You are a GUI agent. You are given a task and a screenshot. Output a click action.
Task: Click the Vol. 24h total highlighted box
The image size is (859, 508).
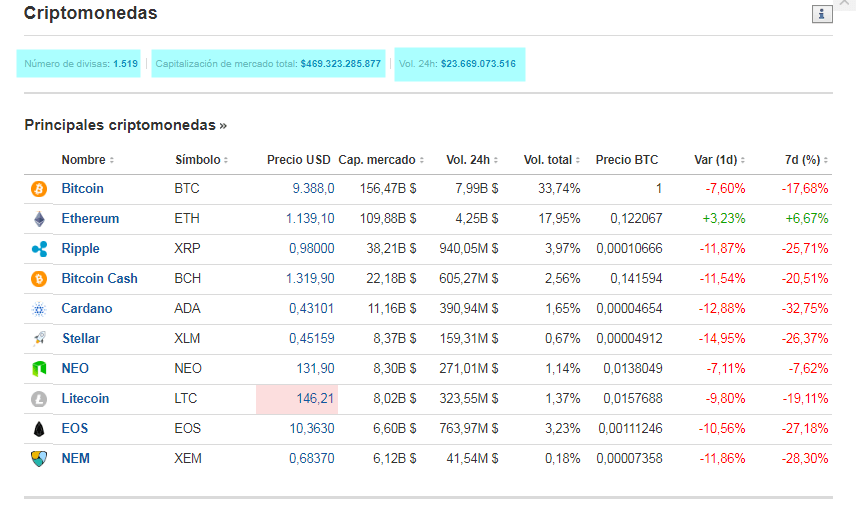point(458,64)
